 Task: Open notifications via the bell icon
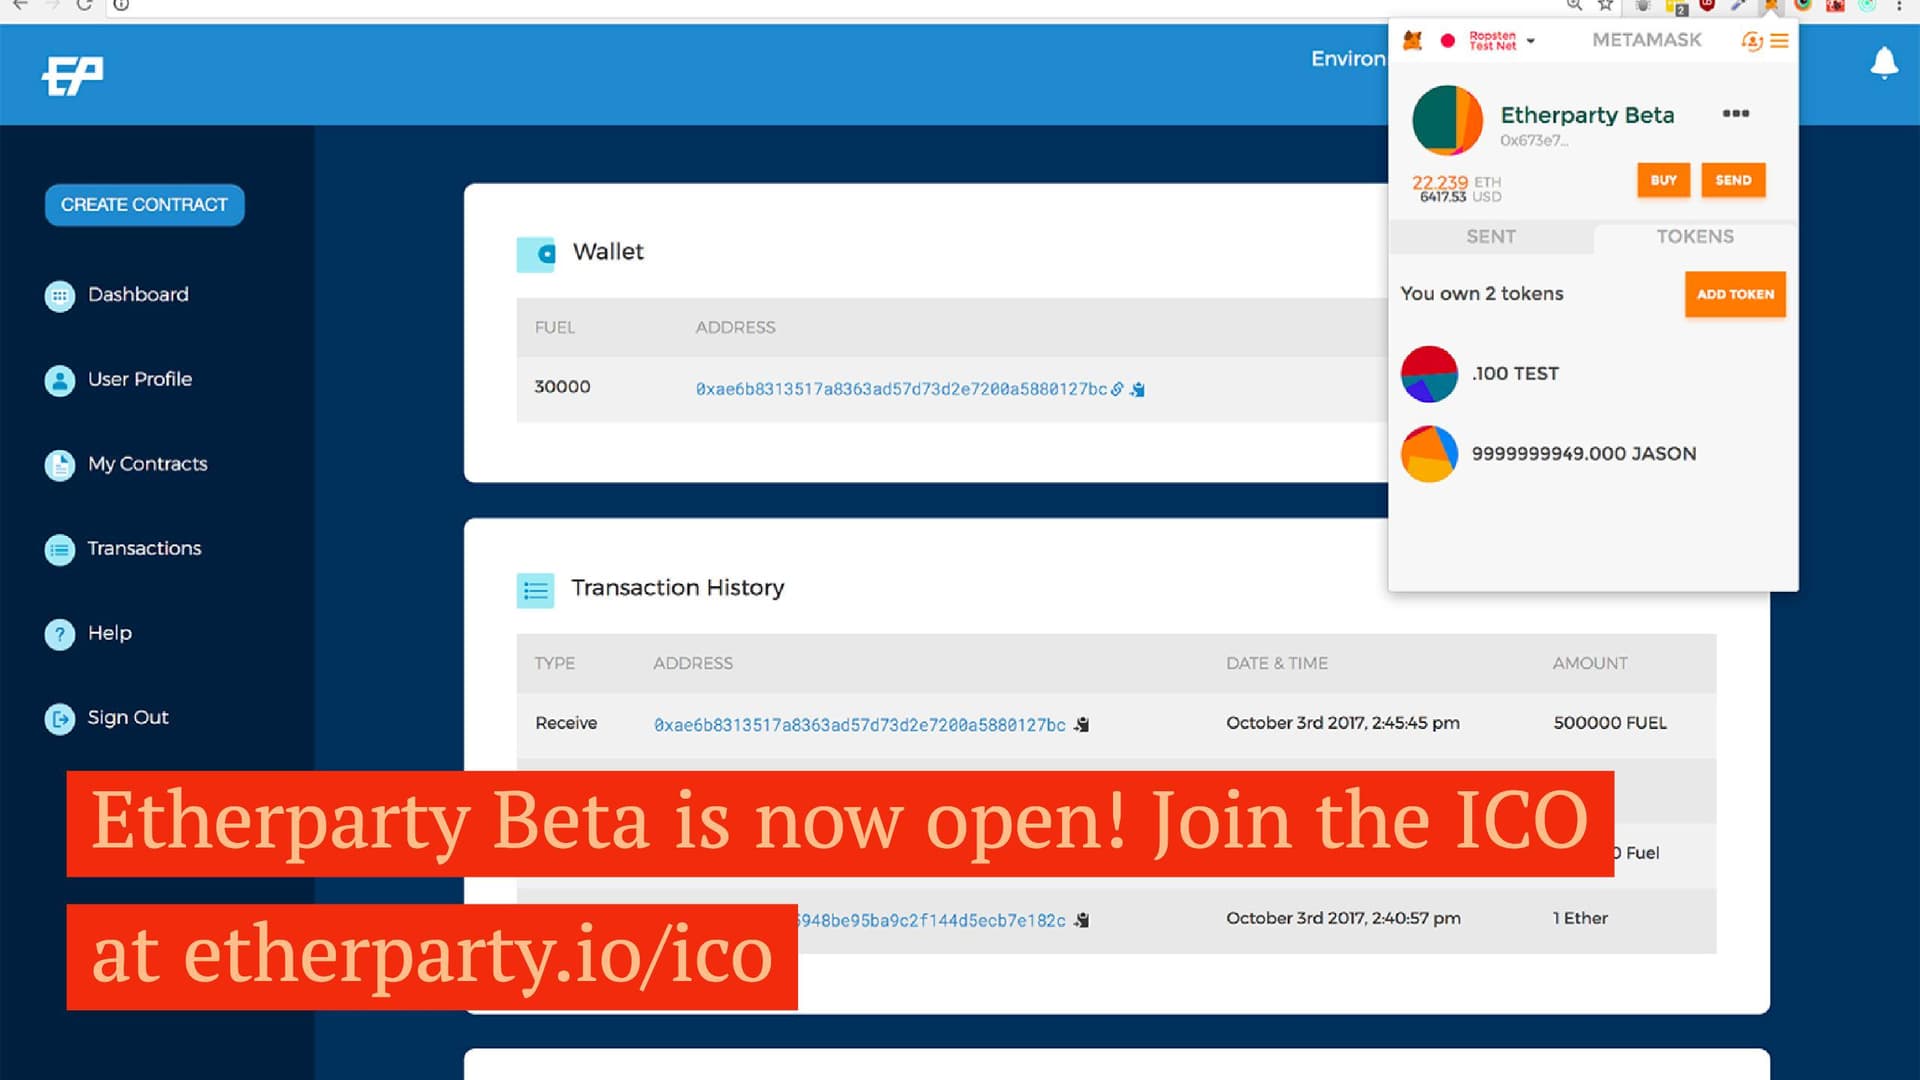click(x=1884, y=62)
